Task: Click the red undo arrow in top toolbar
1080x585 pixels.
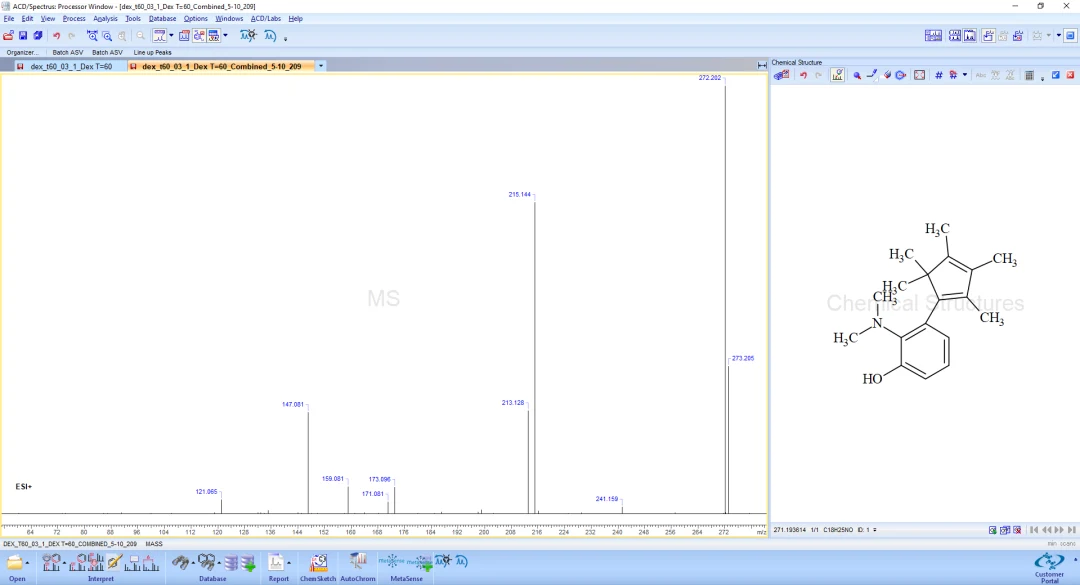Action: coord(56,36)
